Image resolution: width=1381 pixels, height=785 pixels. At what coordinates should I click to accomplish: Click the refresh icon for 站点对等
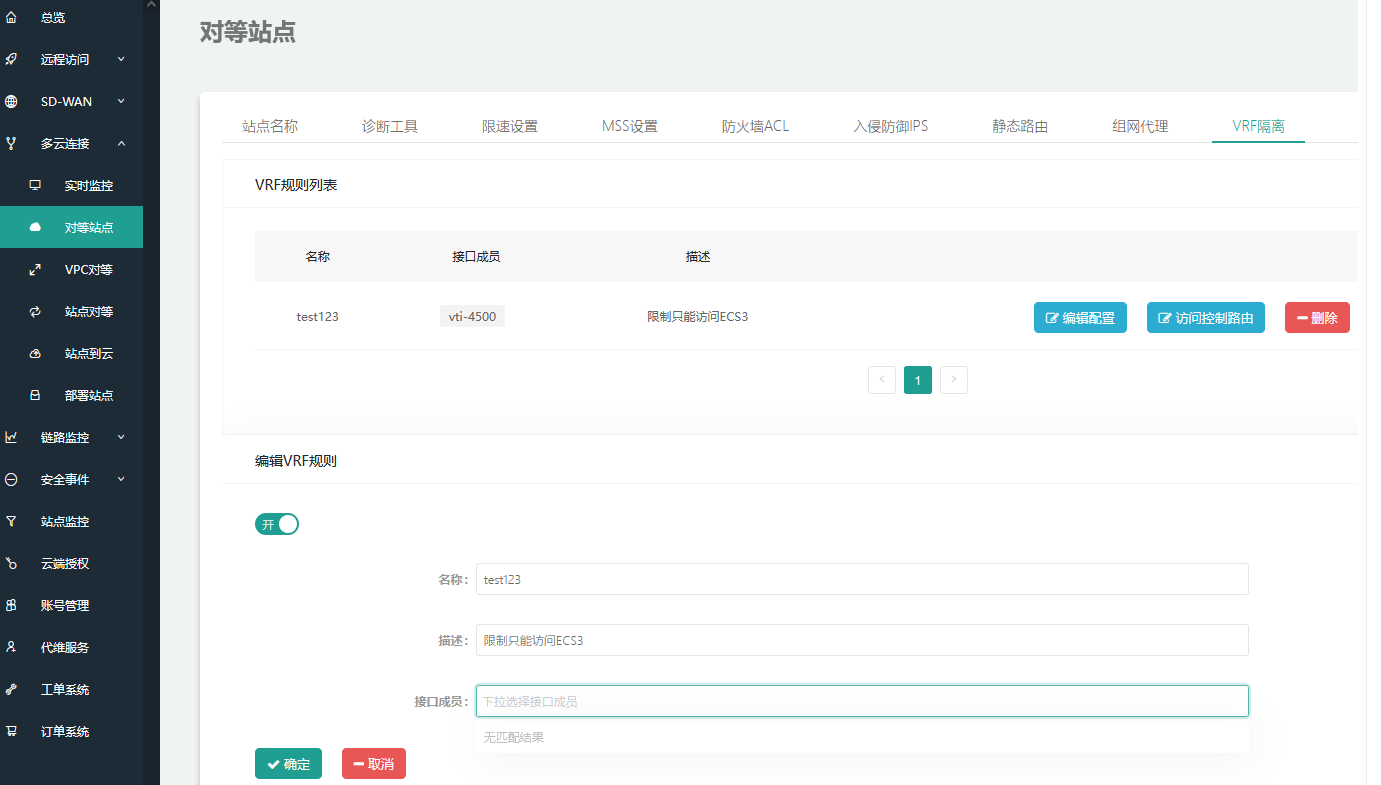(x=35, y=311)
